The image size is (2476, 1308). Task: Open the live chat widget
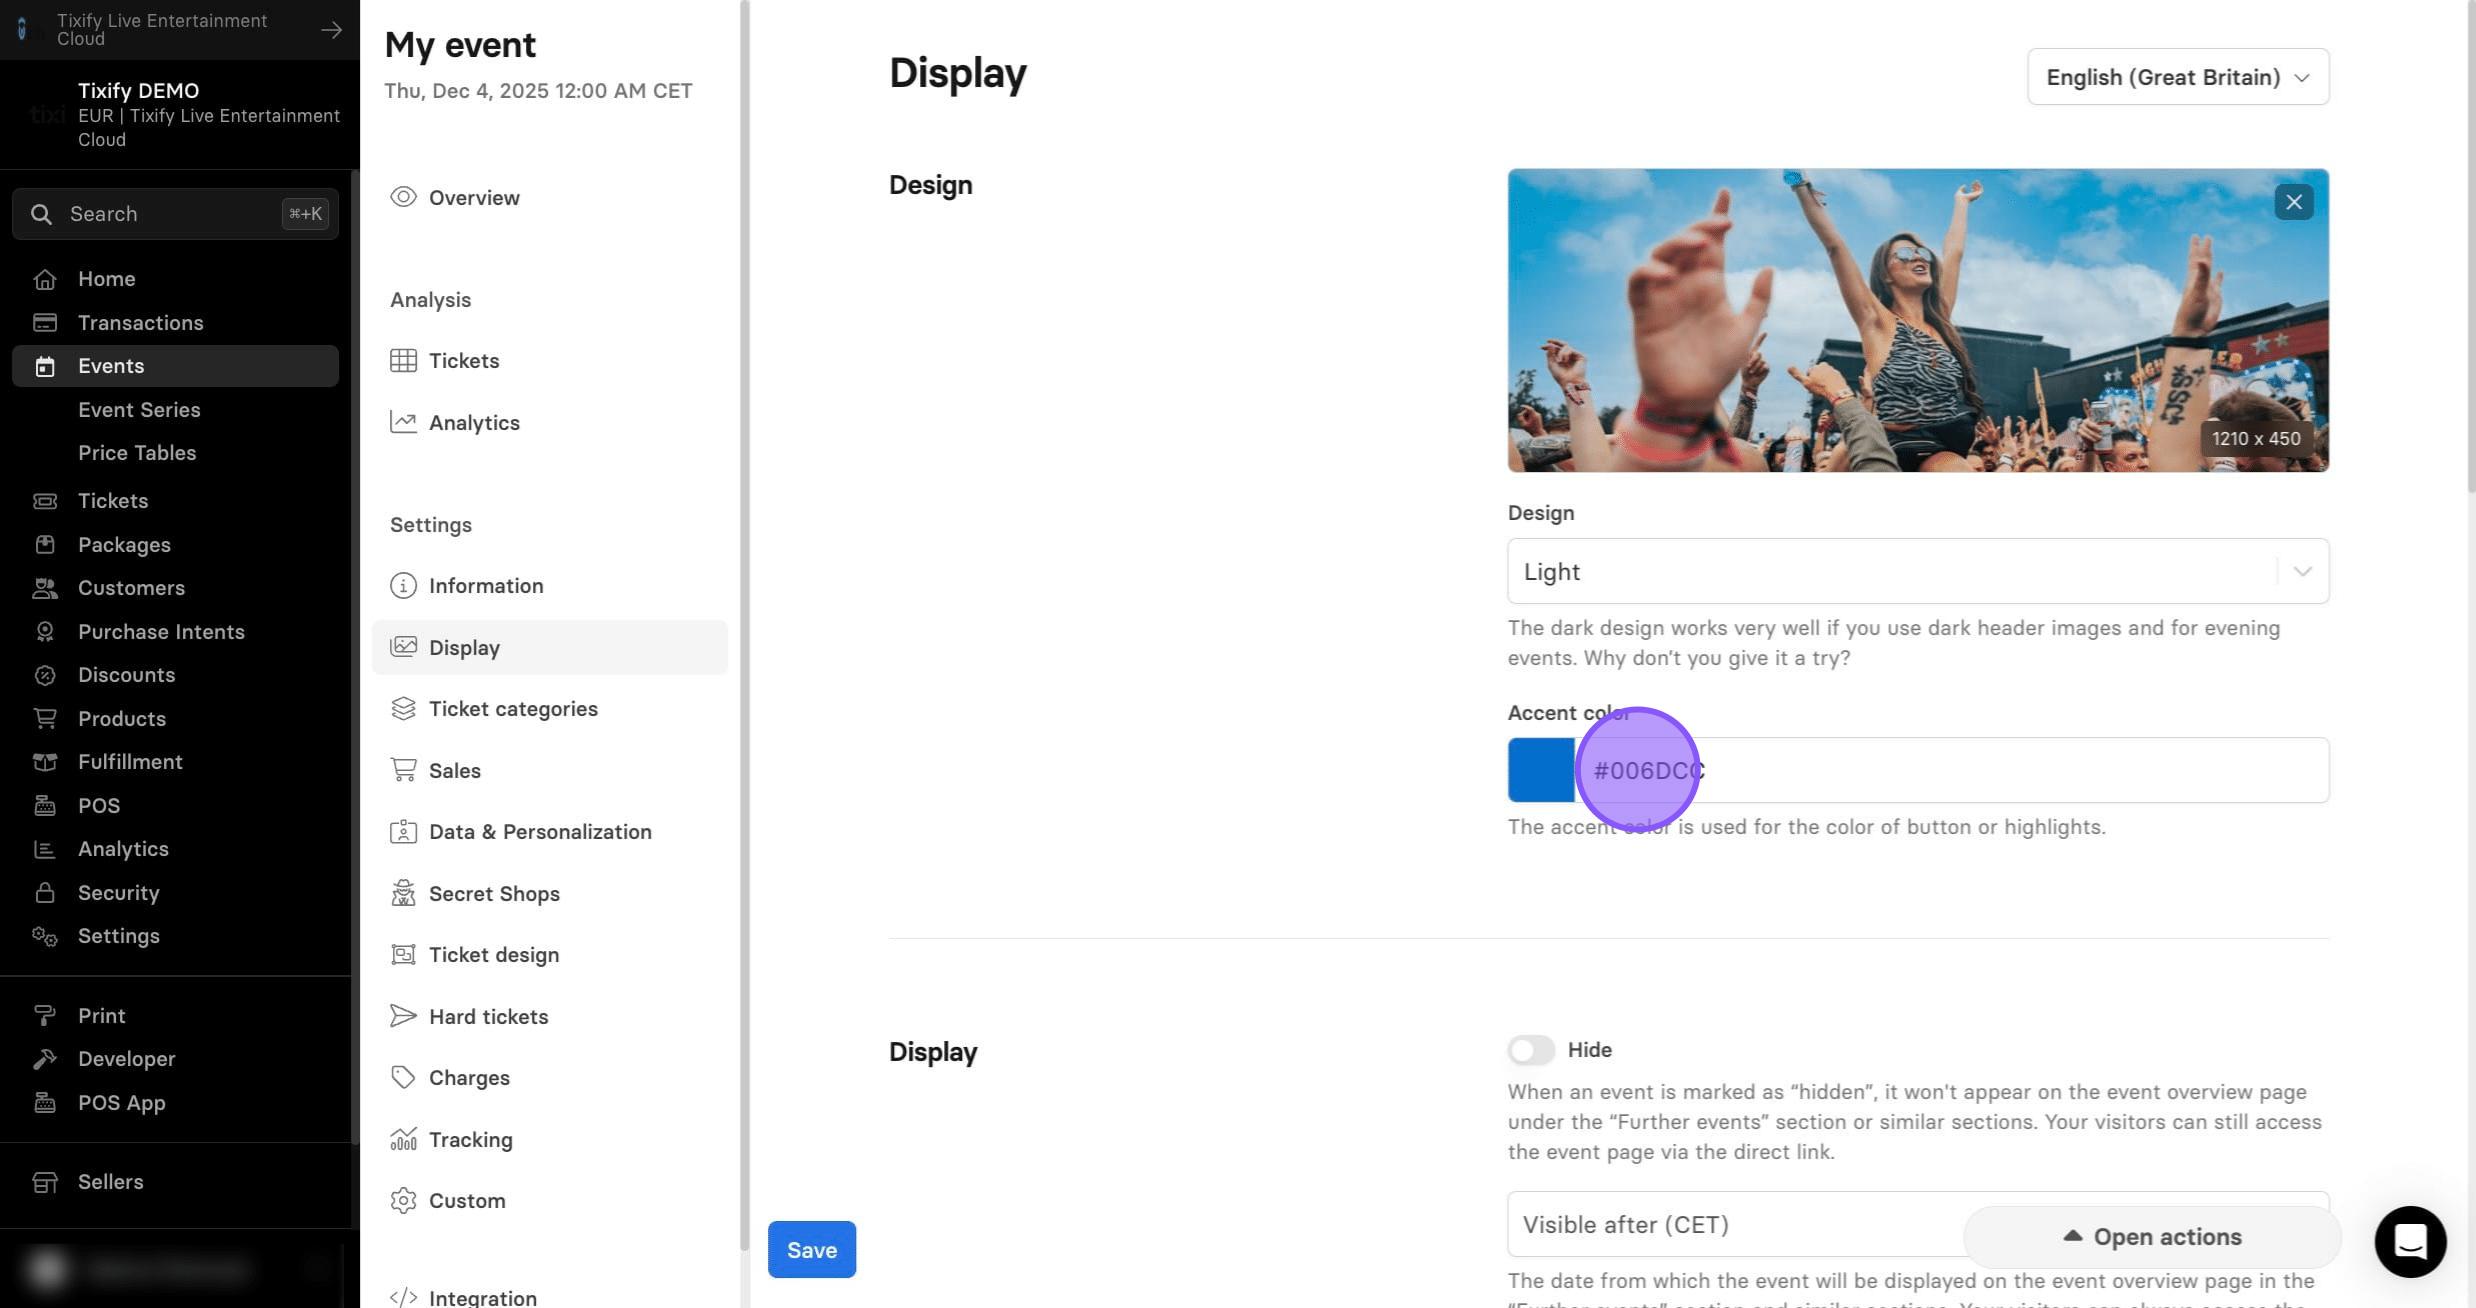click(2410, 1241)
